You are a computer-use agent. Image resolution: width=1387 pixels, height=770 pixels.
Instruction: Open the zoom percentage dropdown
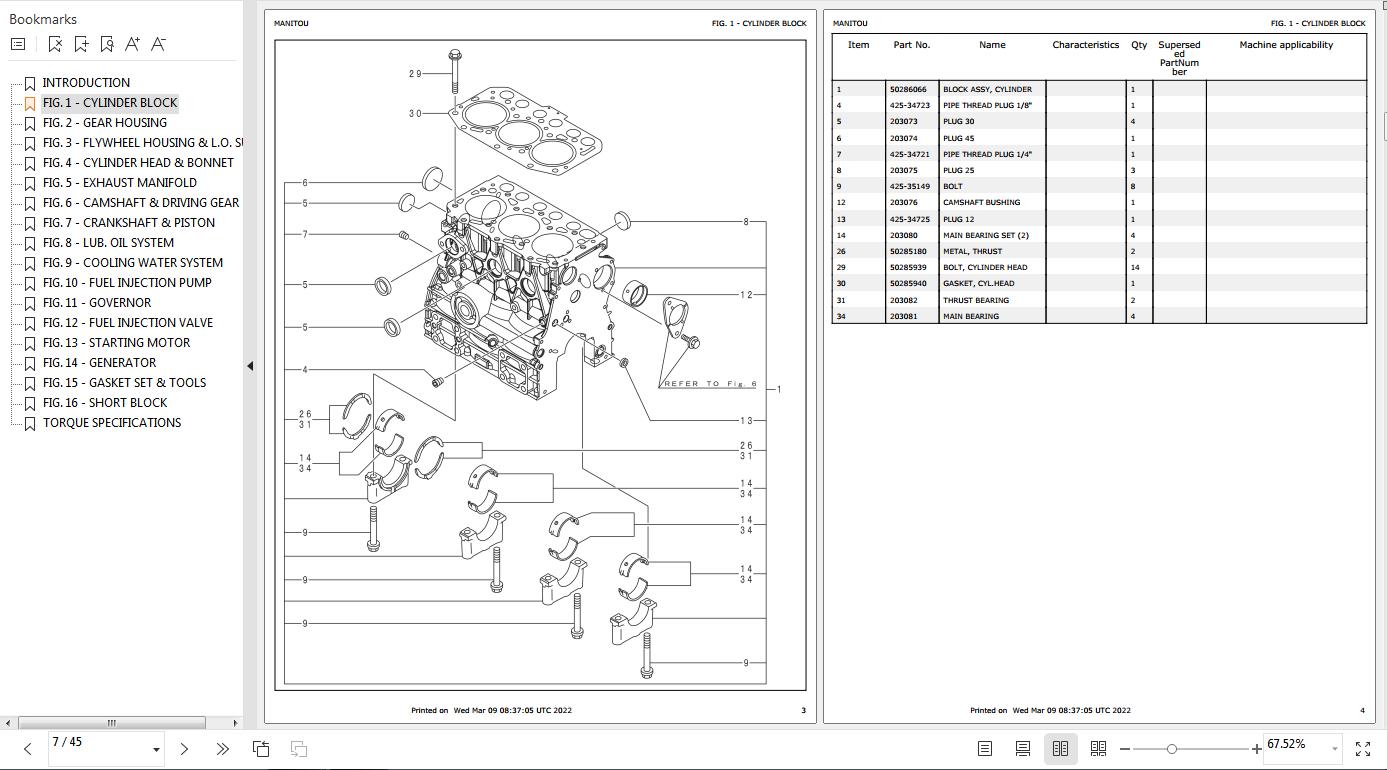(1334, 749)
